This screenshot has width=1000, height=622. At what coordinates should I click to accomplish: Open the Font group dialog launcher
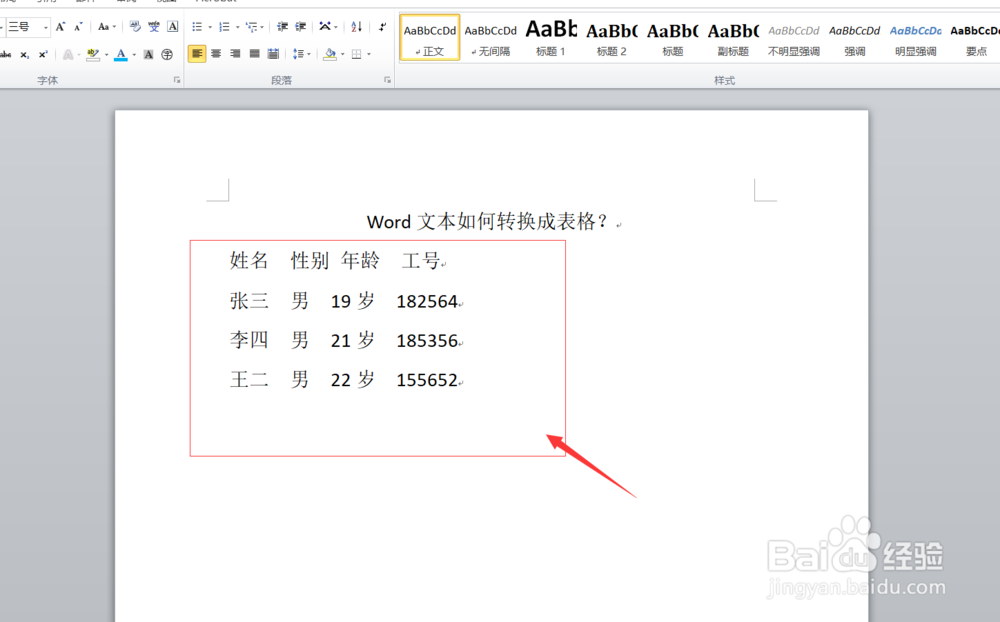177,79
